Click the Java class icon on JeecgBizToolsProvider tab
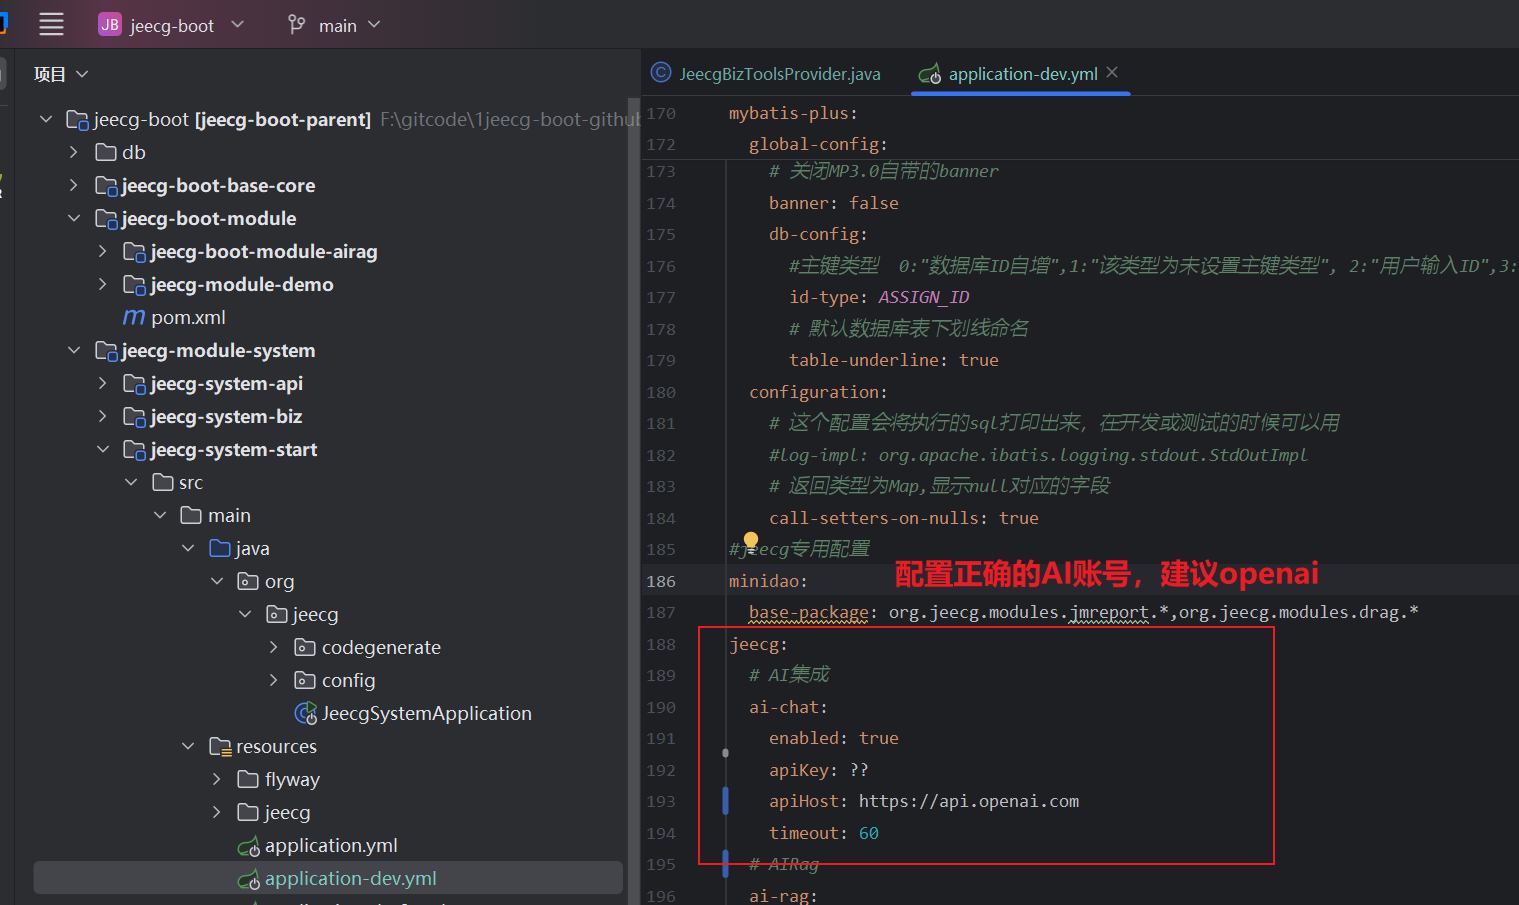 click(661, 73)
